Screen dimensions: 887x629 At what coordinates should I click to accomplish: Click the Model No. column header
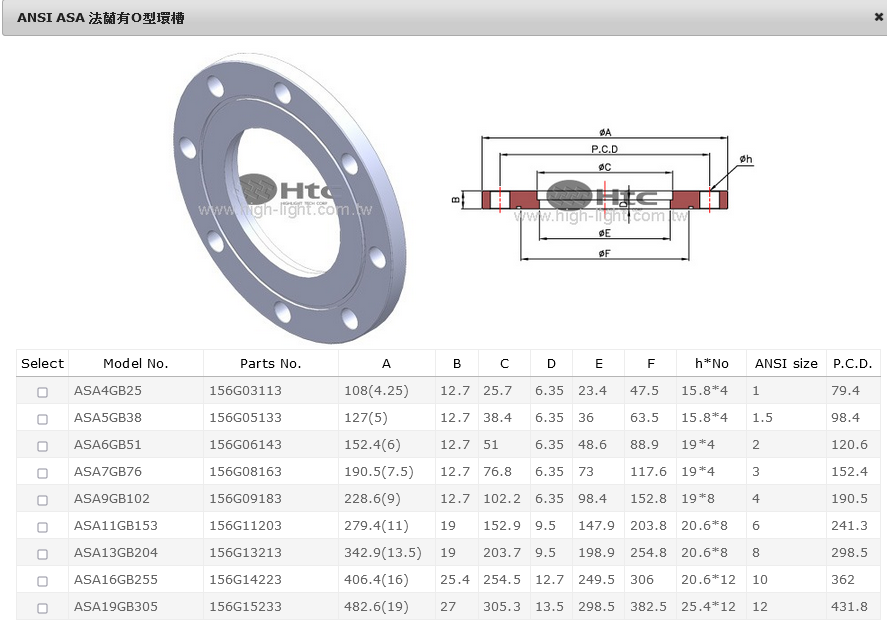[x=135, y=364]
